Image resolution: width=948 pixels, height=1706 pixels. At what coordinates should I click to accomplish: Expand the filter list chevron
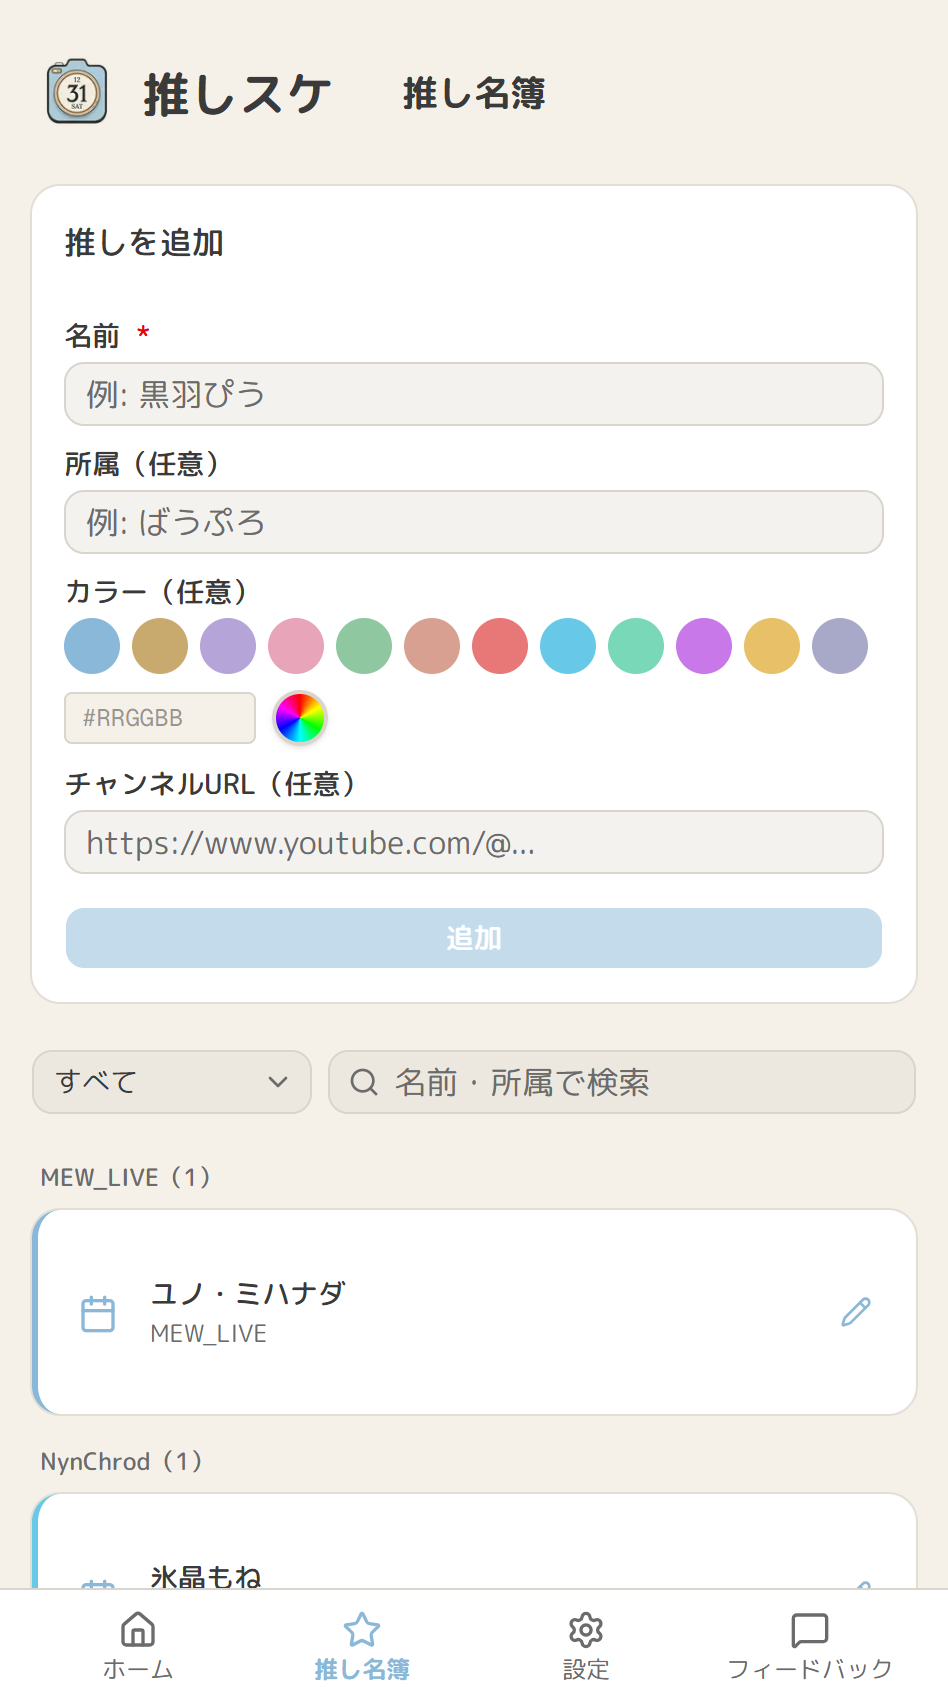(x=278, y=1082)
